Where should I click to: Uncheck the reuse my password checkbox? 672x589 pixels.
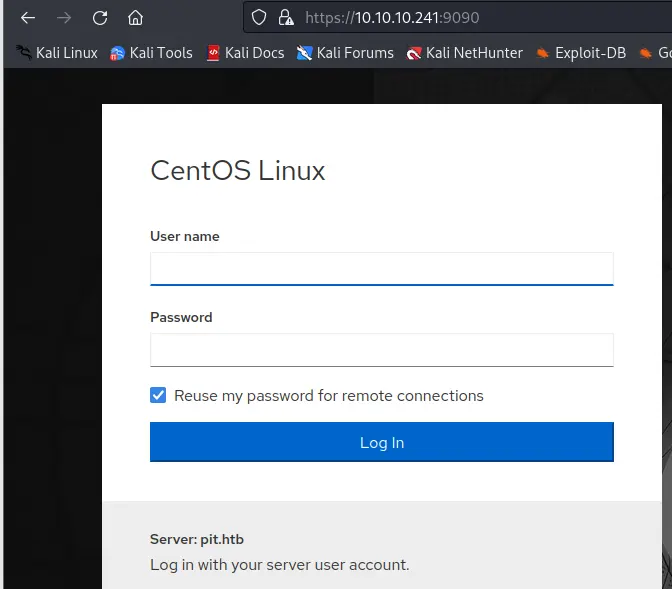[x=158, y=396]
